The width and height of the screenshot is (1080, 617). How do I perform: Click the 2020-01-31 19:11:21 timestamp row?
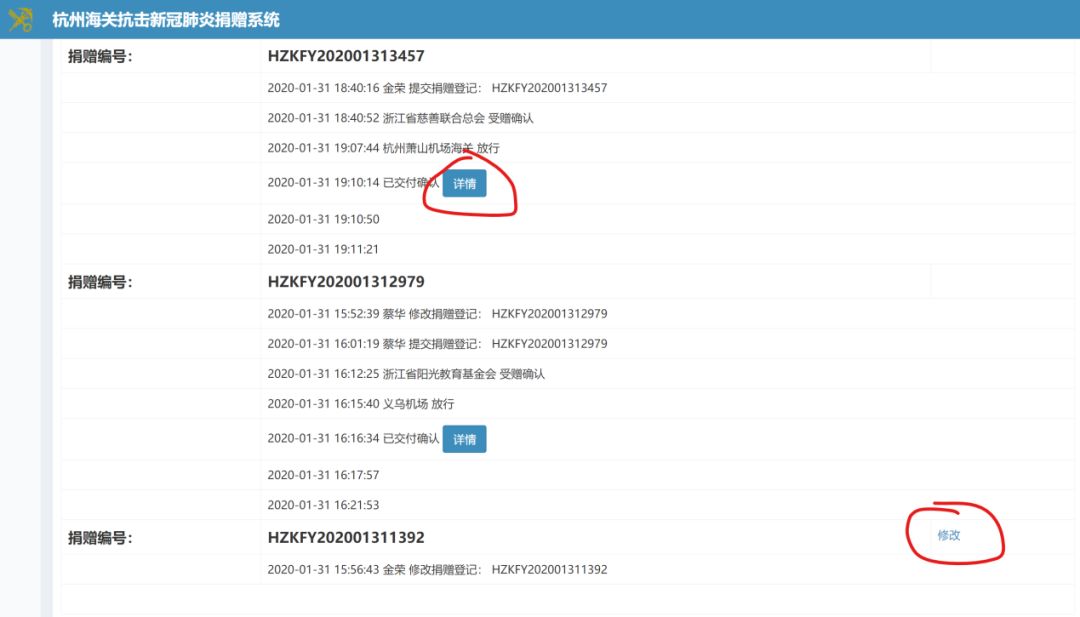tap(323, 249)
